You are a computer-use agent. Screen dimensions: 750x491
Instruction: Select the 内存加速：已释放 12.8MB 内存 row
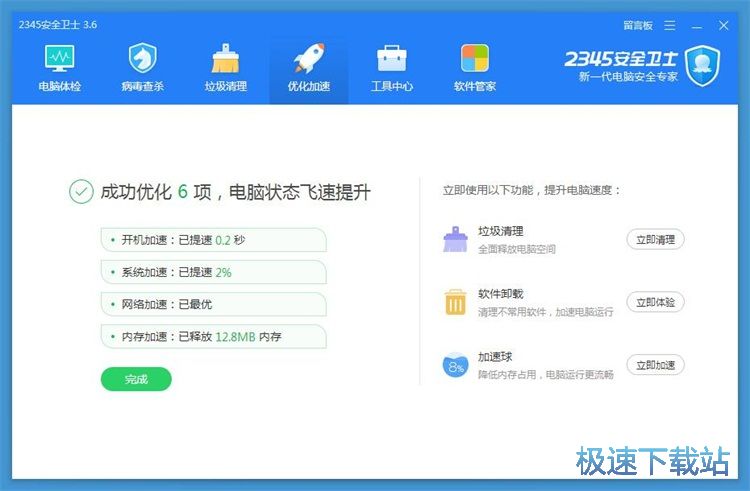pos(214,337)
